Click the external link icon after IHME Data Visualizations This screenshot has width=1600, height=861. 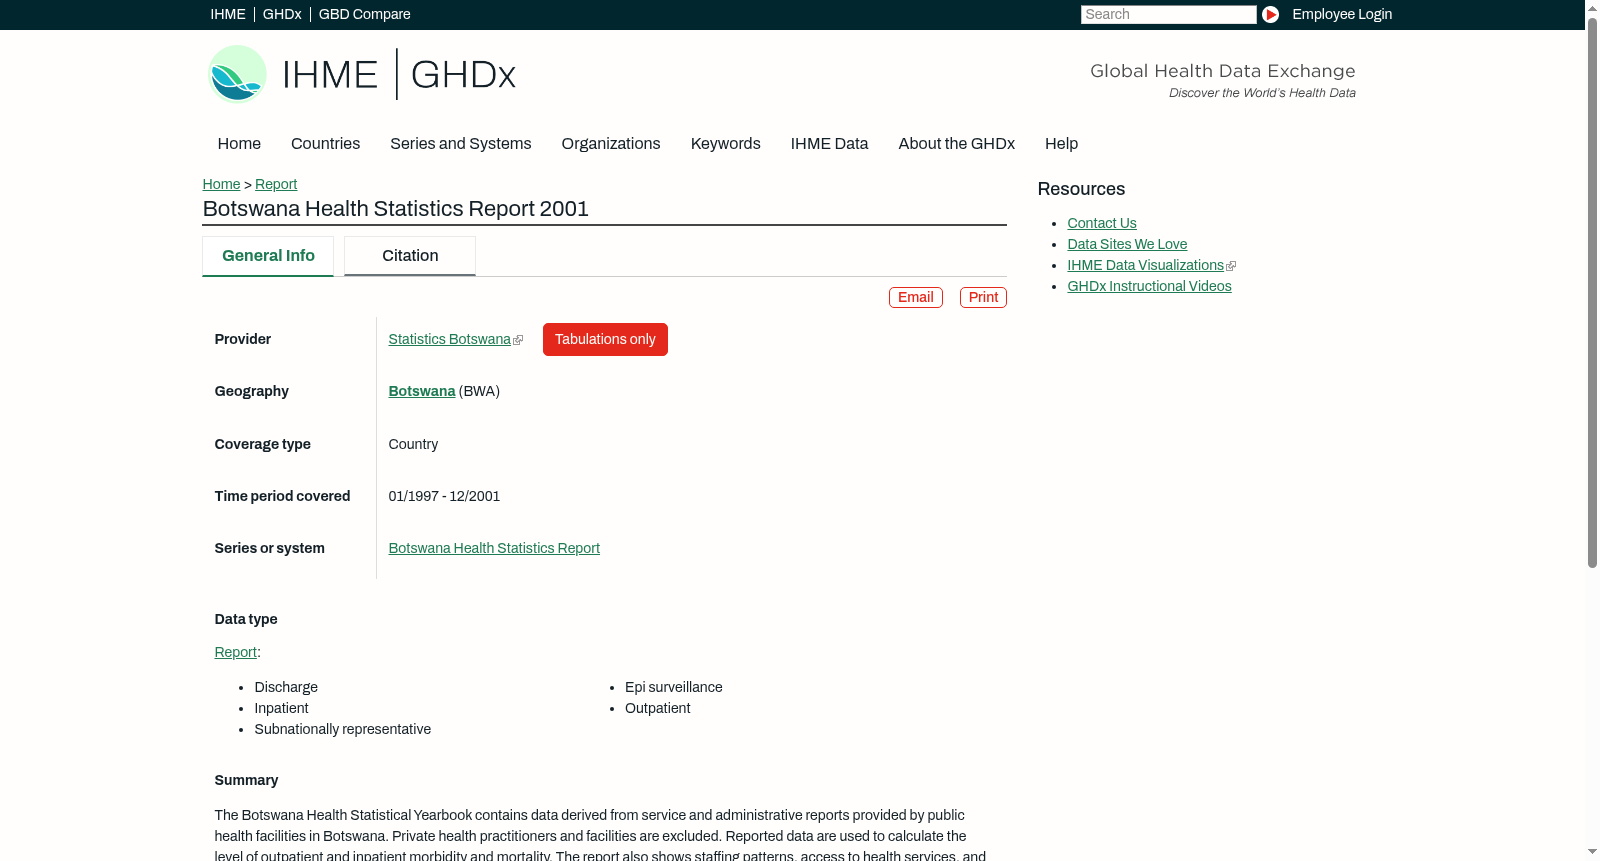pyautogui.click(x=1231, y=266)
